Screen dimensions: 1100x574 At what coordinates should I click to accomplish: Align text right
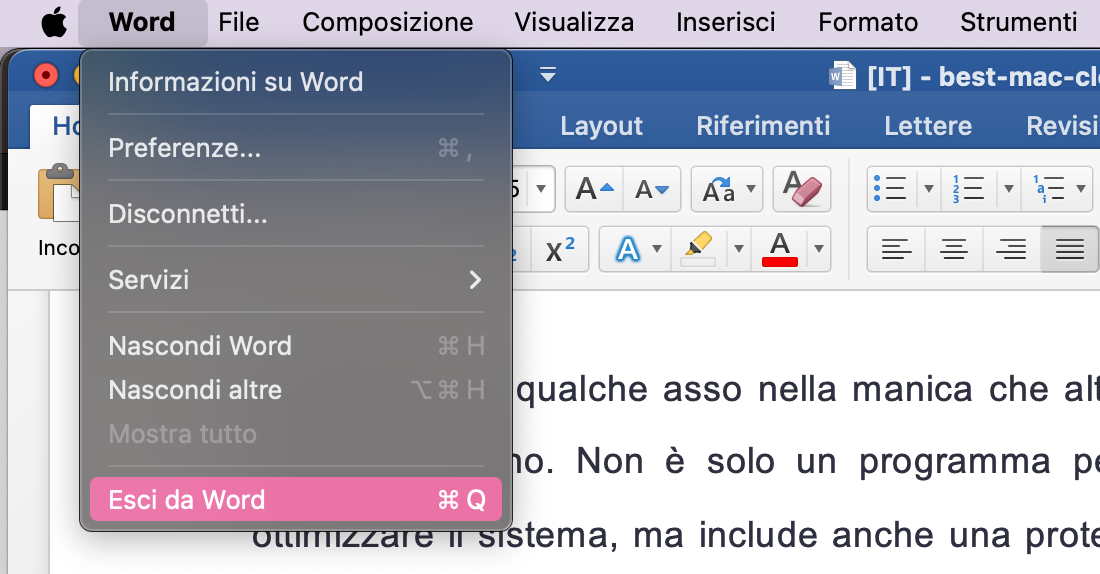tap(1012, 249)
